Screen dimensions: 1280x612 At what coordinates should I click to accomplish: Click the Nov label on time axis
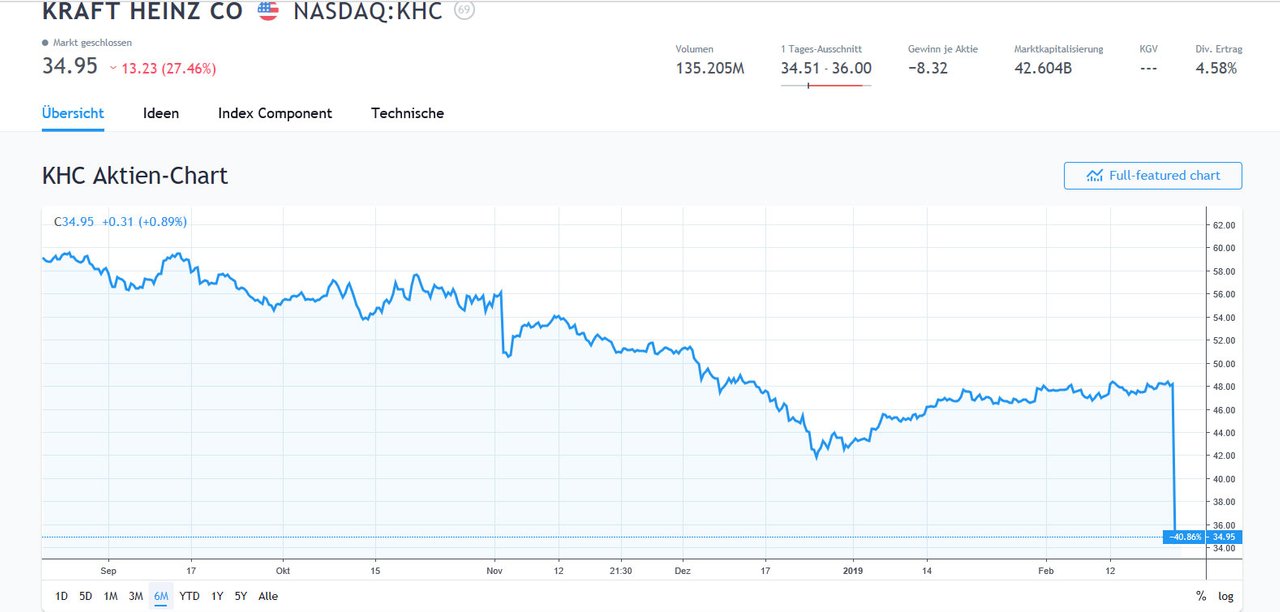coord(496,570)
